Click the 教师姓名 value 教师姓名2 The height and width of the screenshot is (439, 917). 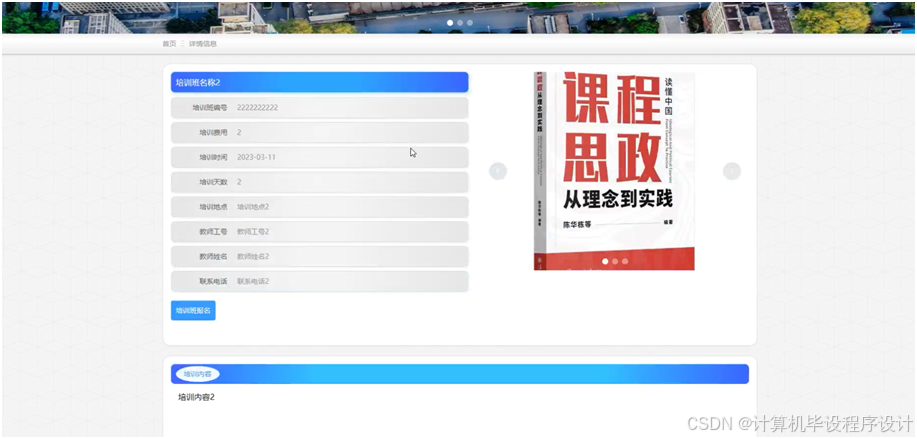(x=253, y=257)
